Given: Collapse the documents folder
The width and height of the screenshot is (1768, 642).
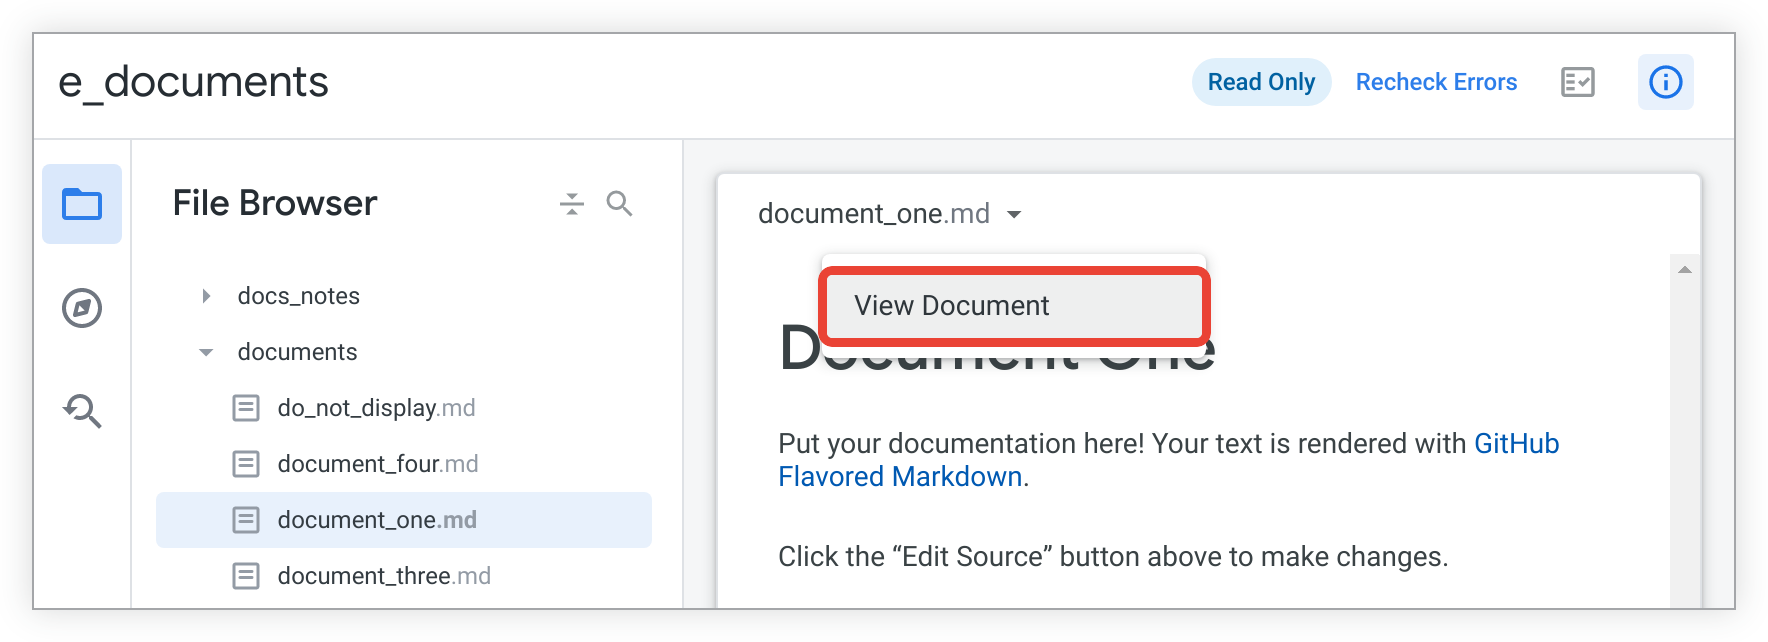Looking at the screenshot, I should point(206,352).
